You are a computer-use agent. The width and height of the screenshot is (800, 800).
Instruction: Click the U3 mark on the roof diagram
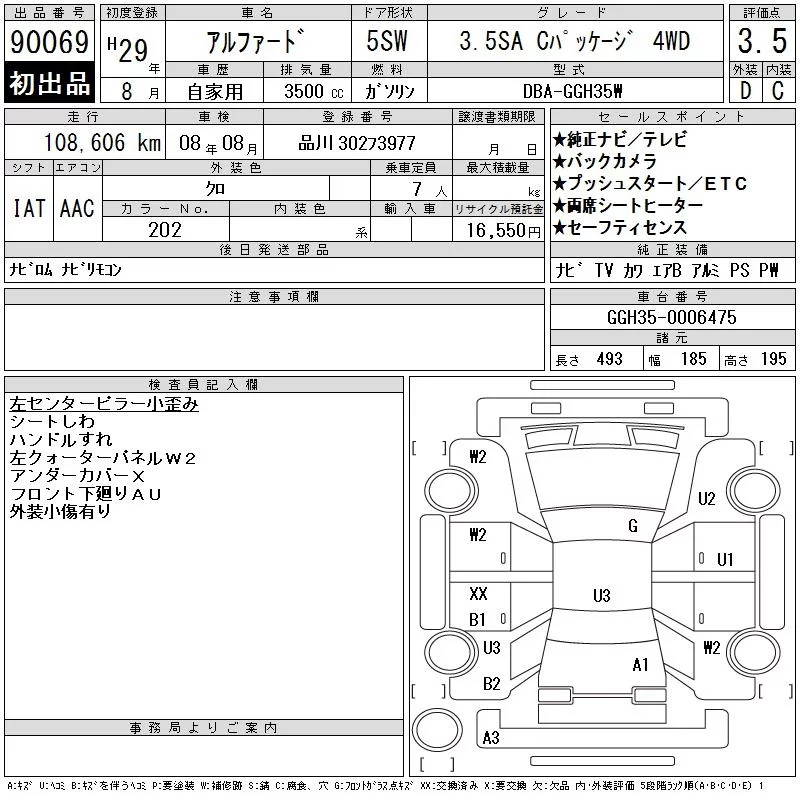pos(602,595)
